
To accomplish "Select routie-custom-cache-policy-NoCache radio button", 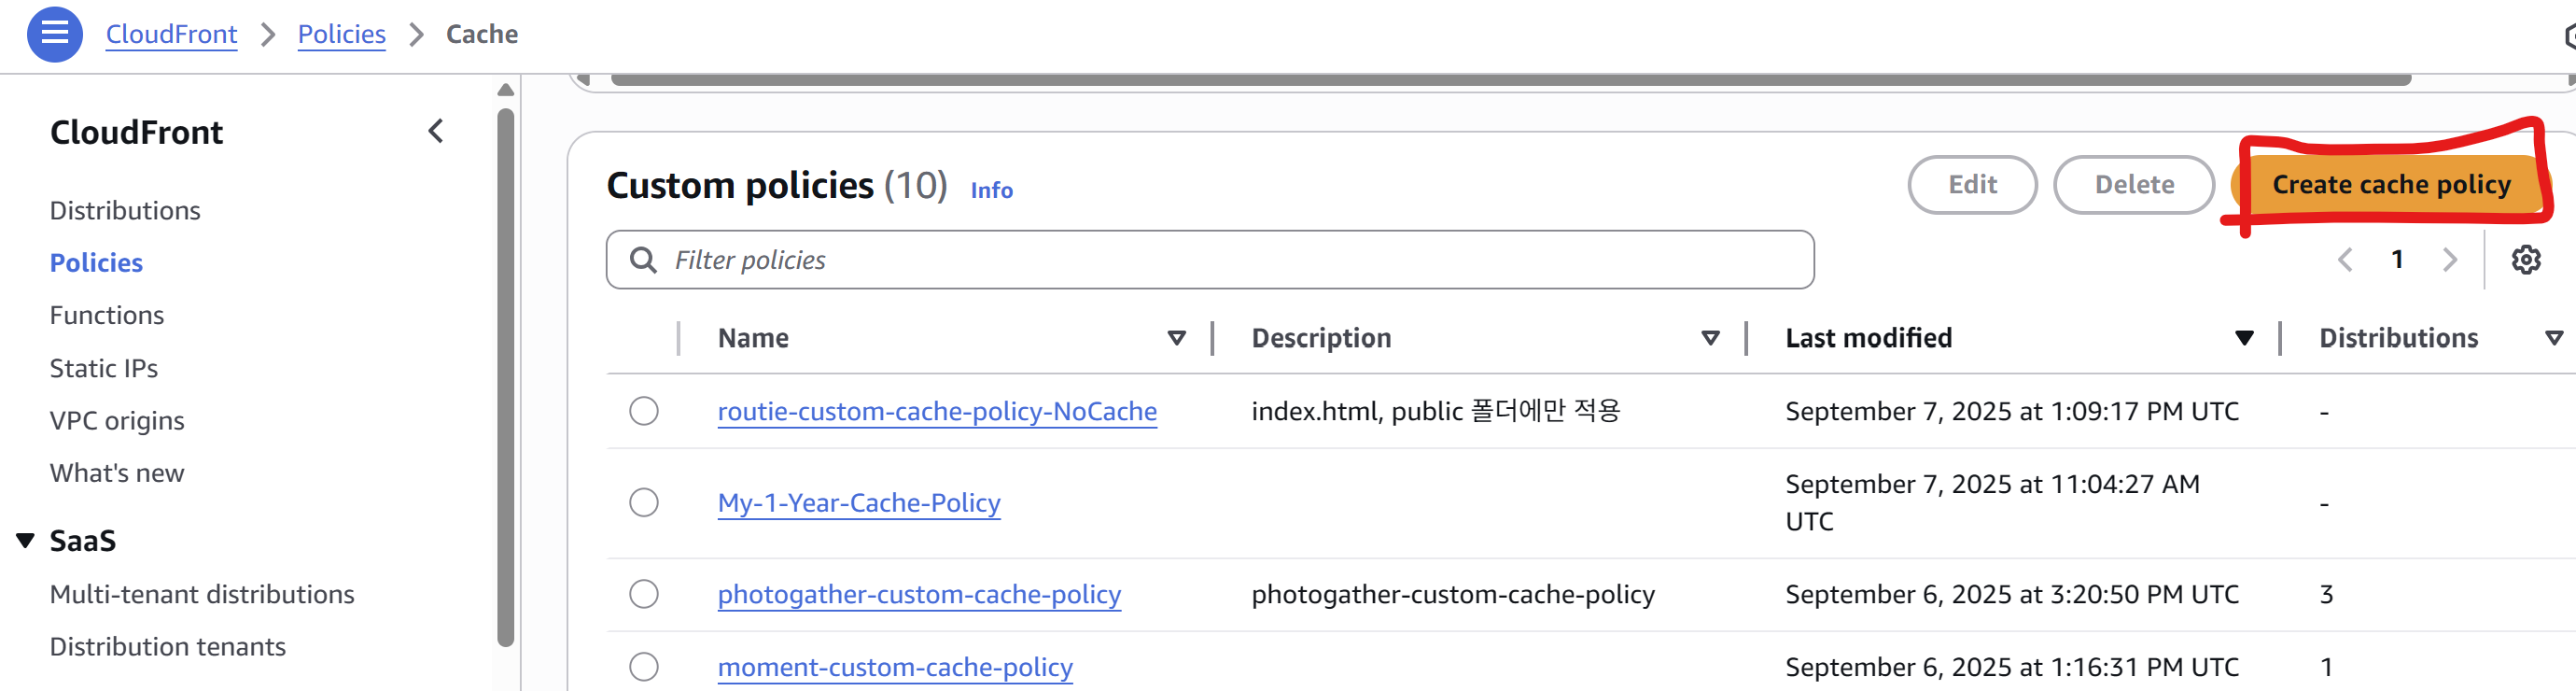I will (644, 411).
